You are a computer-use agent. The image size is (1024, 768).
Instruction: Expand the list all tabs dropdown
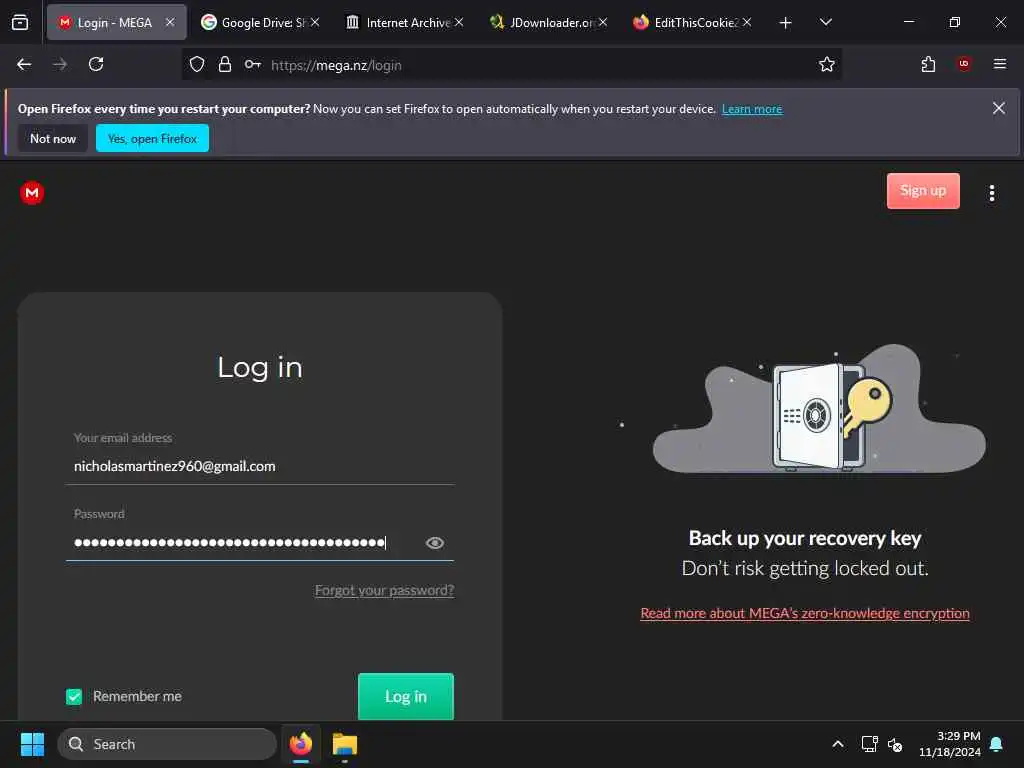[825, 22]
